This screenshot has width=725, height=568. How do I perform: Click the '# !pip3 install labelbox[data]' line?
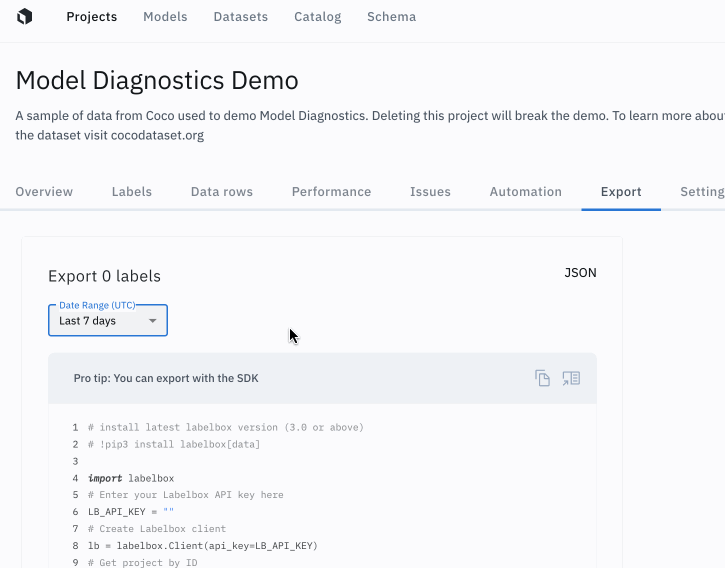click(x=174, y=445)
